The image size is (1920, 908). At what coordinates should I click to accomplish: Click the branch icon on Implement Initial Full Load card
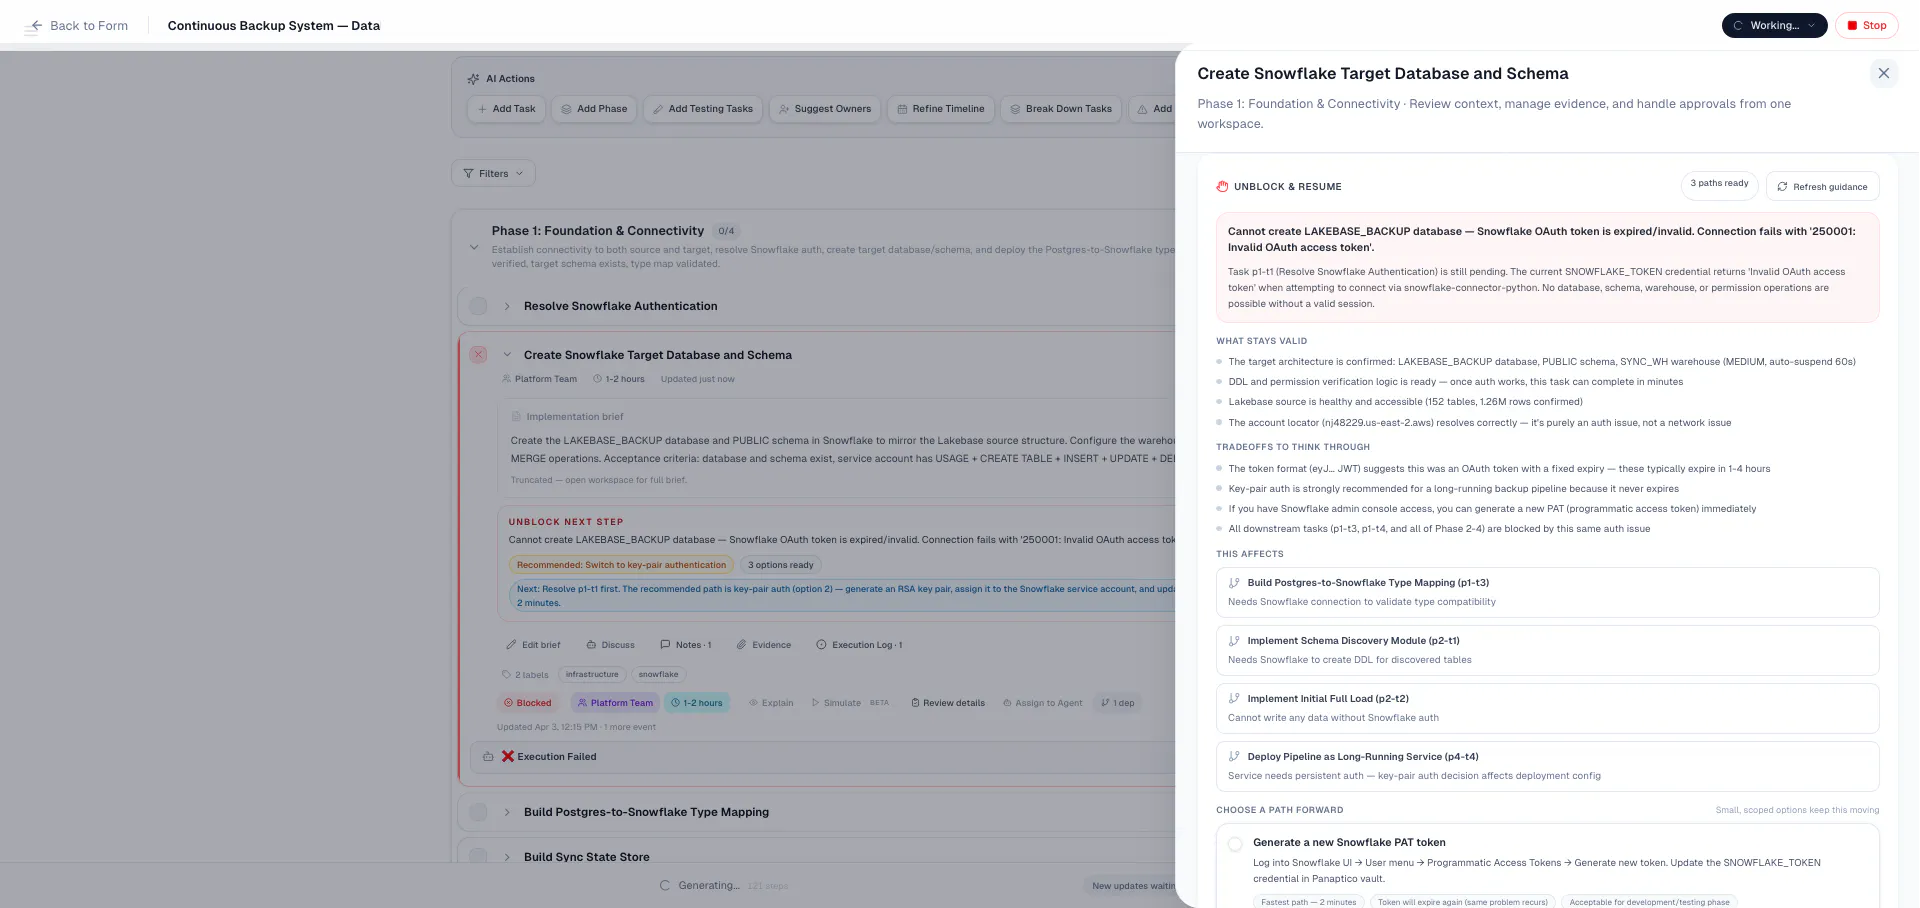tap(1234, 699)
